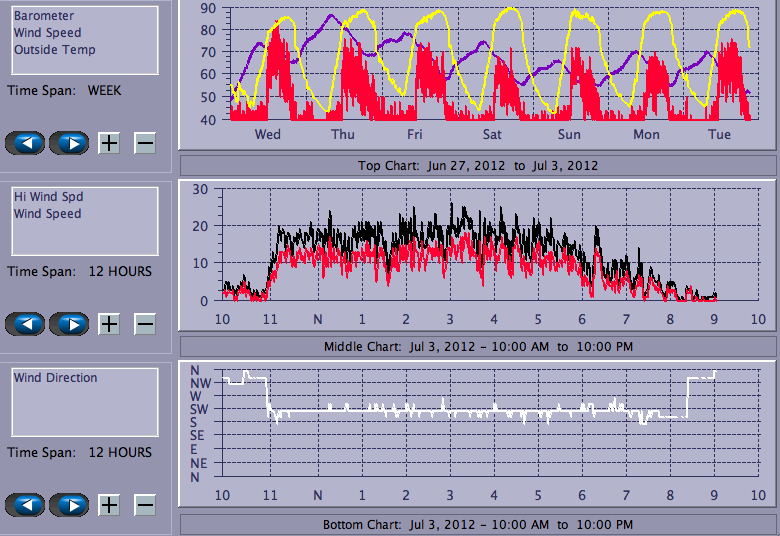The image size is (780, 536).
Task: Click the Top Chart date range bar
Action: tap(478, 165)
